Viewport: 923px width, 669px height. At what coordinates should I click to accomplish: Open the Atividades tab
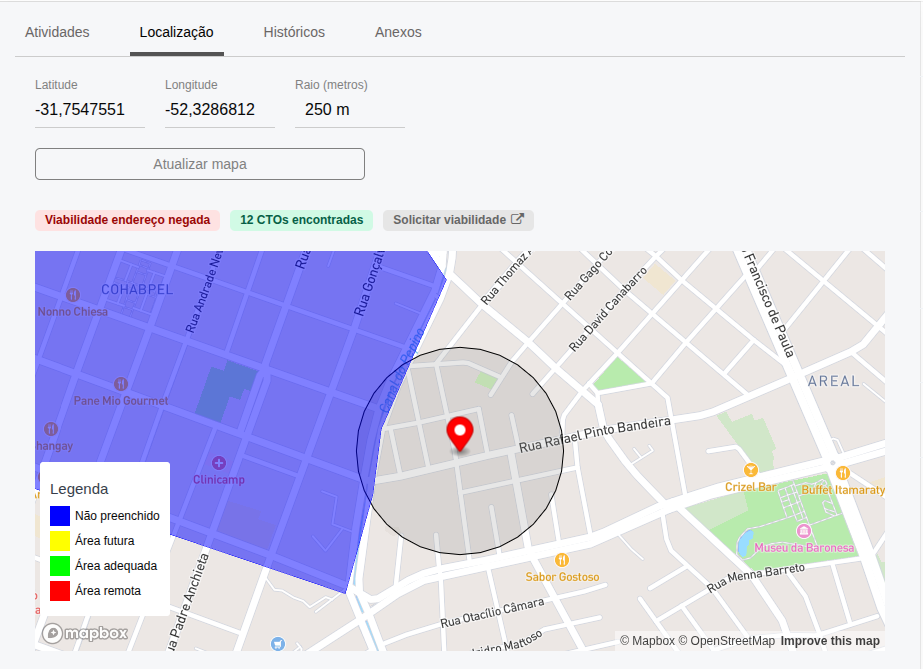coord(57,32)
